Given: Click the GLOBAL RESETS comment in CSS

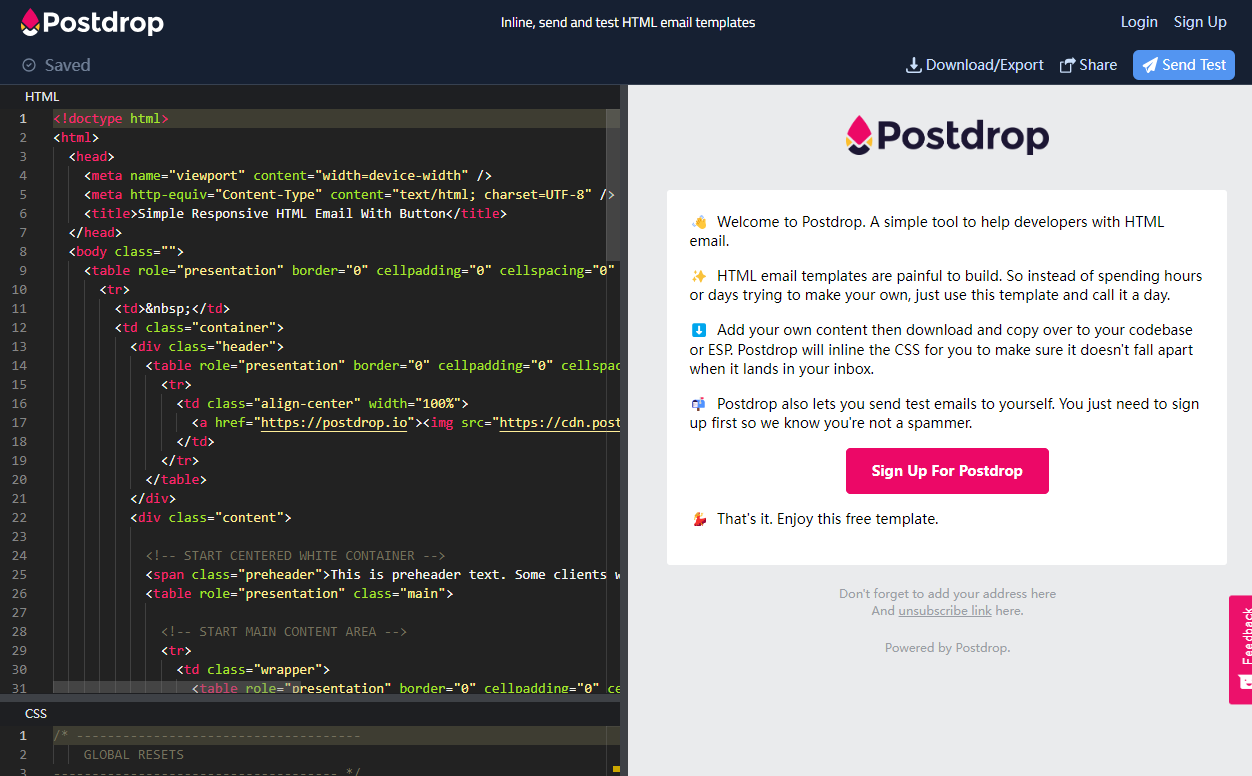Looking at the screenshot, I should click(x=134, y=754).
